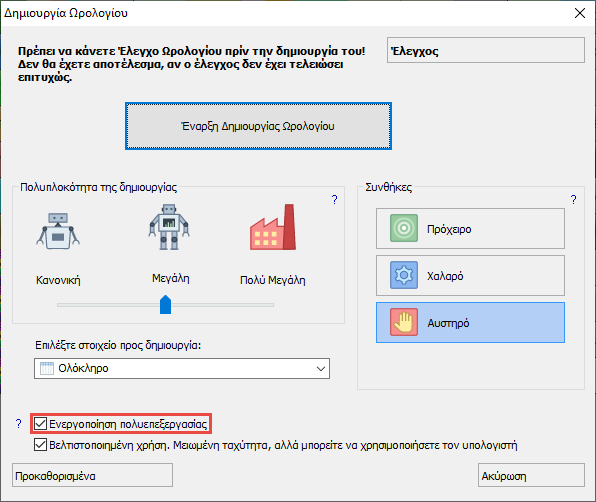
Task: Click the blue gear icon for Χαλαρό
Action: click(404, 275)
